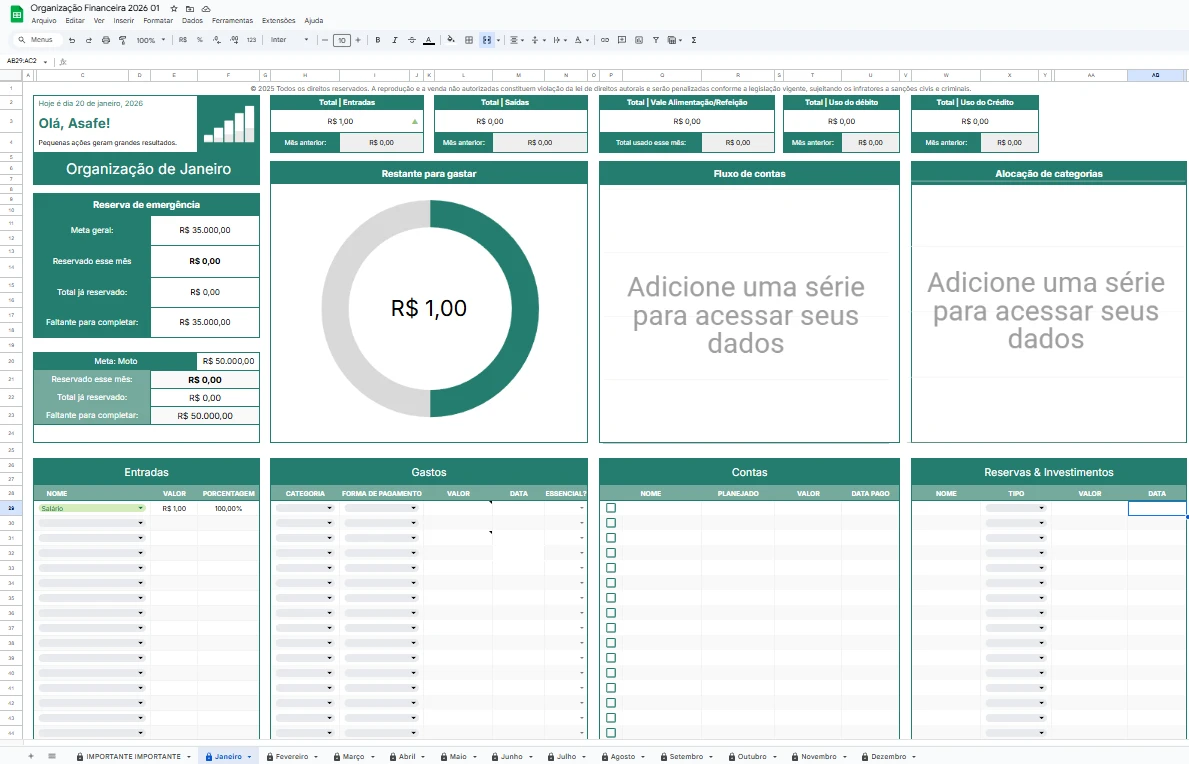Click the functions sigma icon
This screenshot has width=1189, height=764.
[x=694, y=40]
